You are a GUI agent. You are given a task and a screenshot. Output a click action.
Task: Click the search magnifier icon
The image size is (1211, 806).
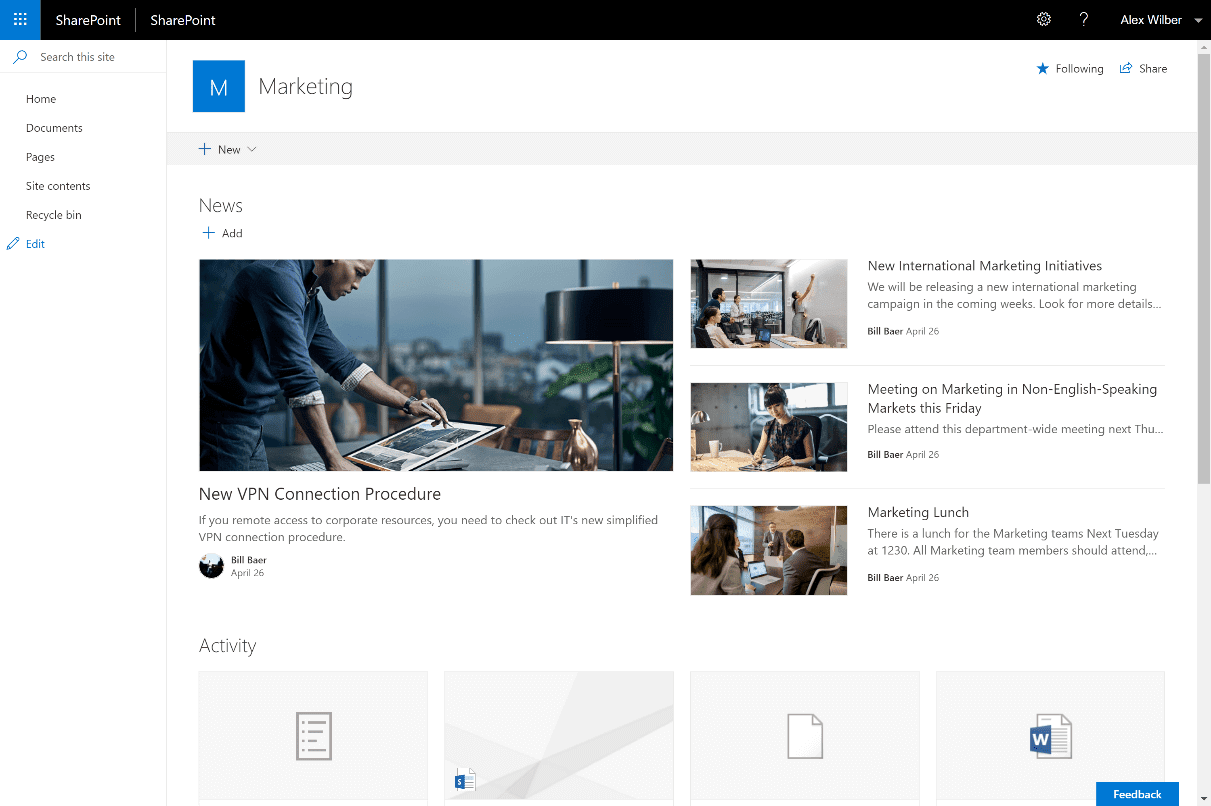[x=19, y=56]
